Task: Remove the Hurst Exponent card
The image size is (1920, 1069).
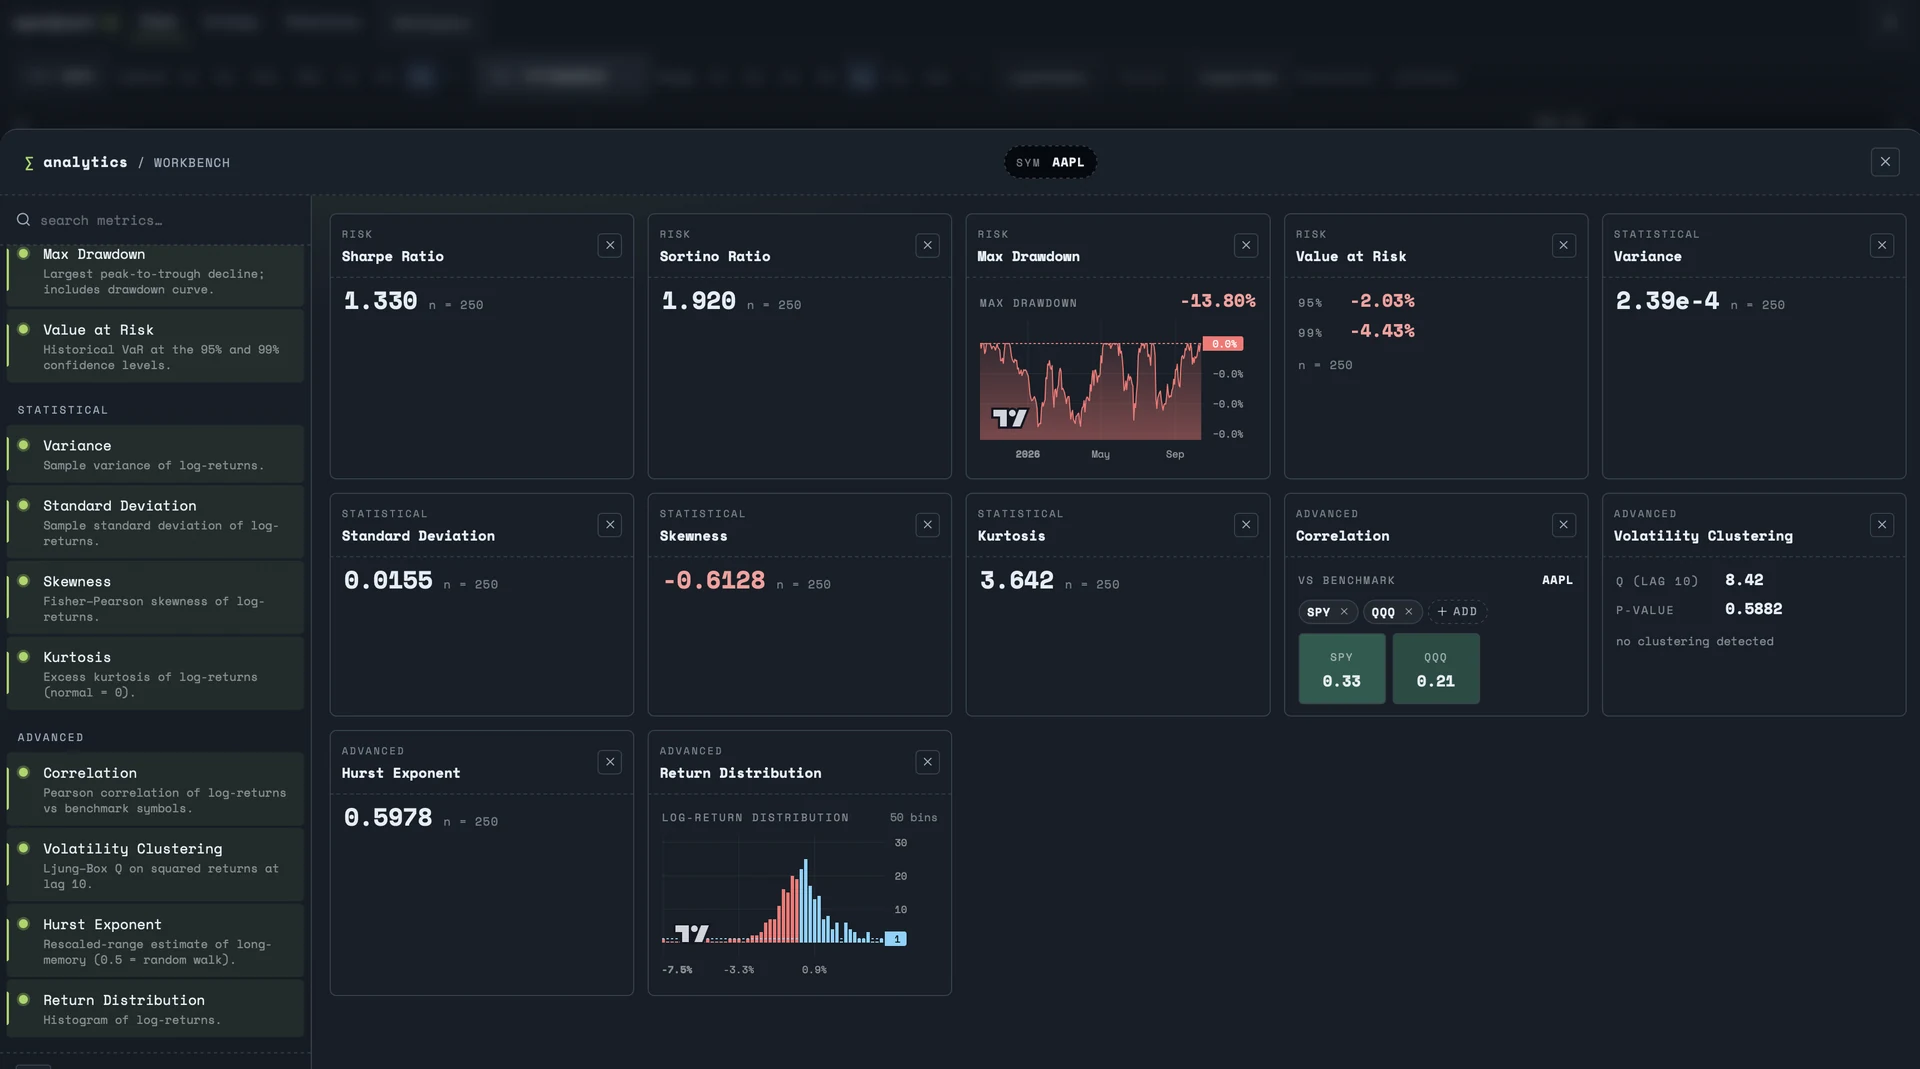Action: 610,762
